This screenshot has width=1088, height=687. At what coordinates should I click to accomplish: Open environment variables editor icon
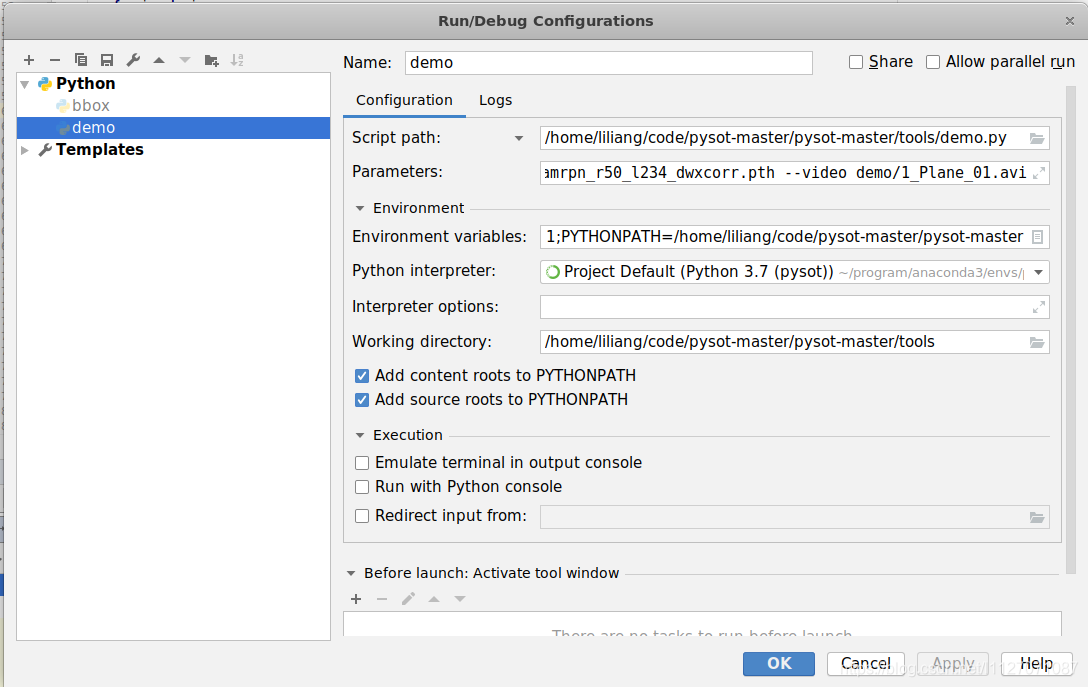click(1037, 237)
